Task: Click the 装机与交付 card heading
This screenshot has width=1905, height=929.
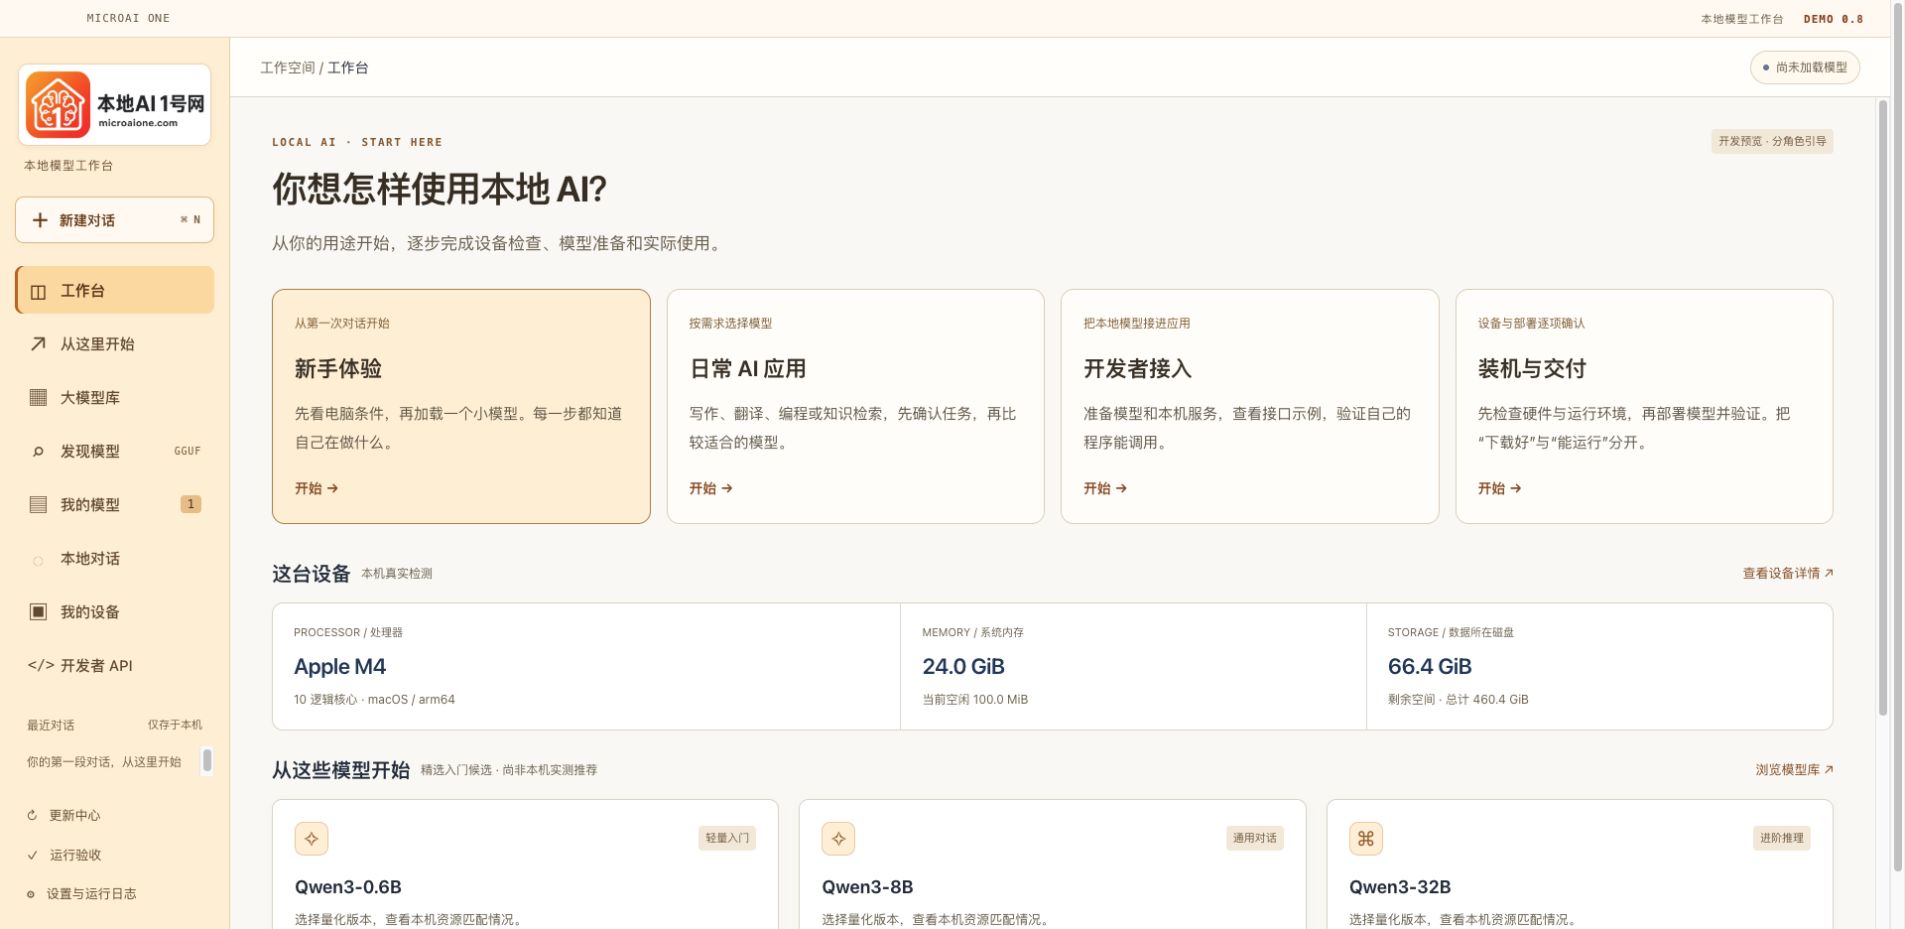Action: click(1532, 369)
